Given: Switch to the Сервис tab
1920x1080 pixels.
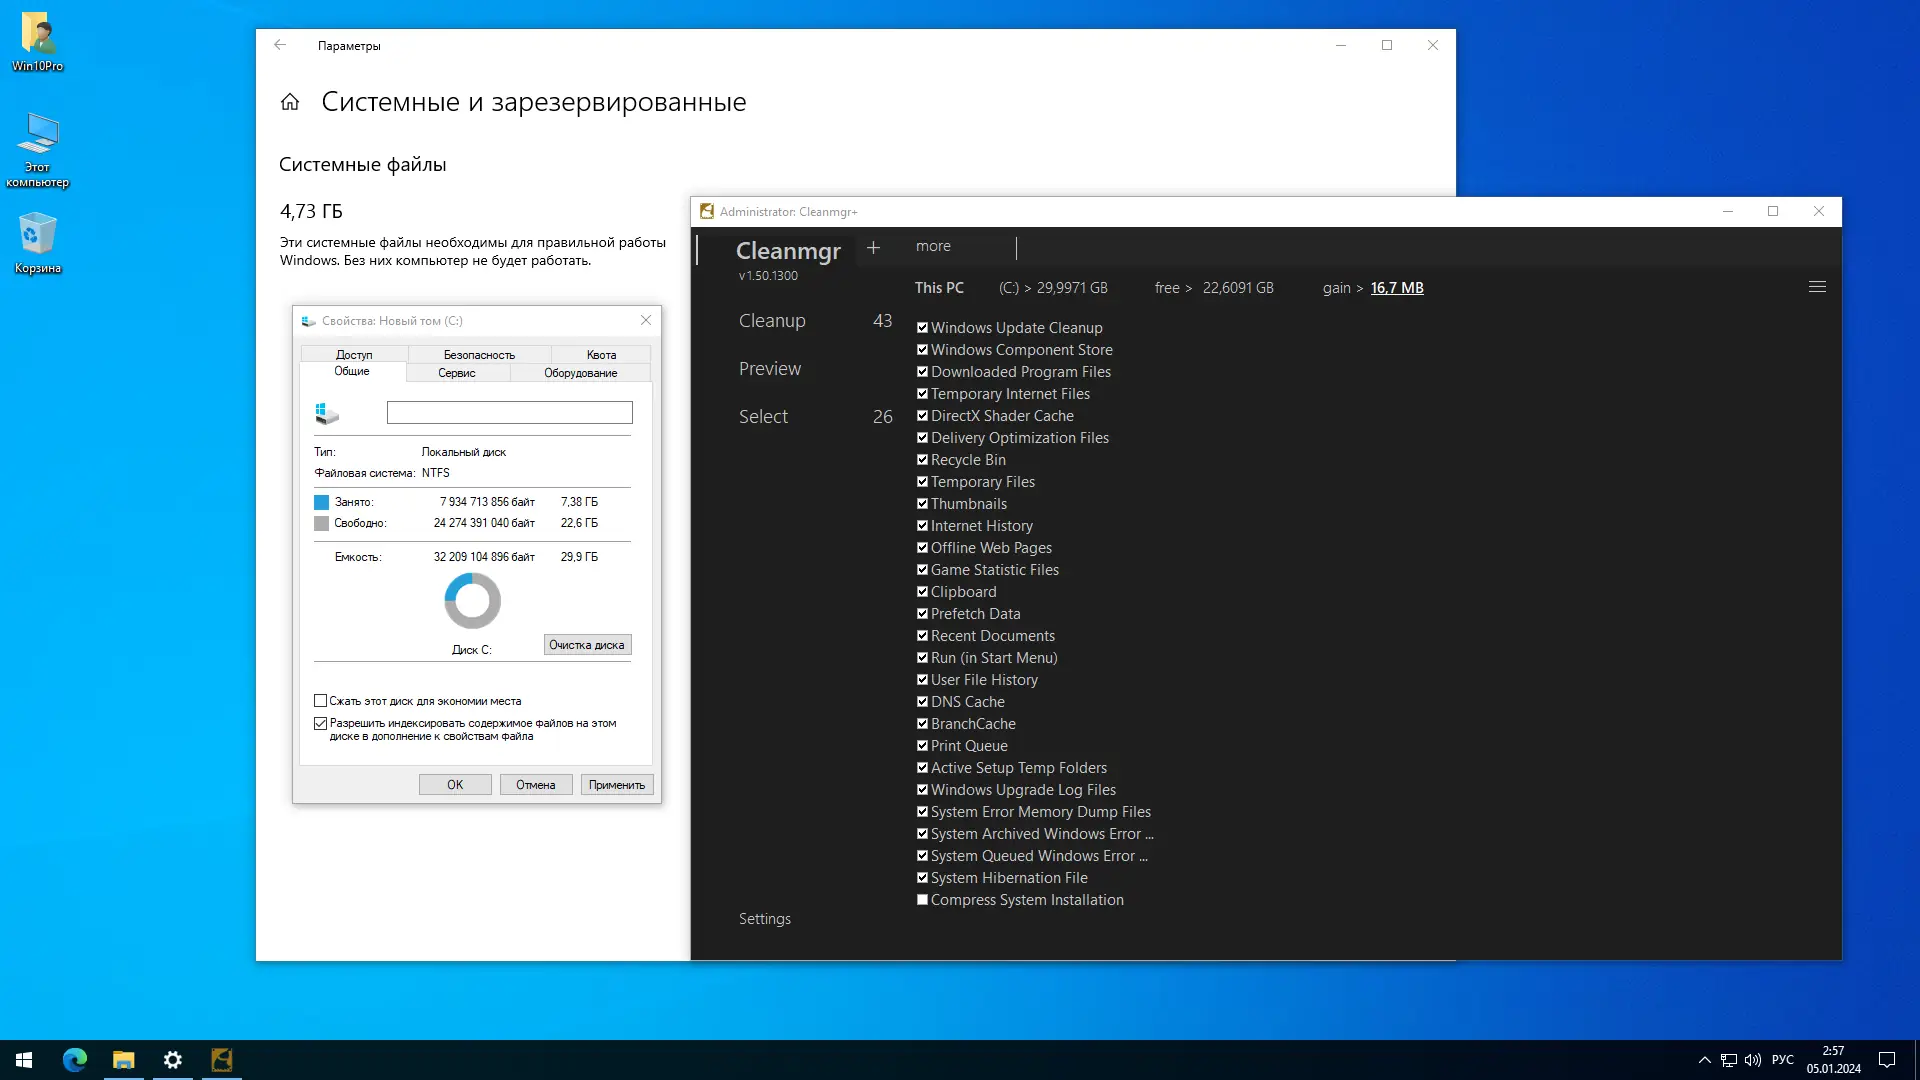Looking at the screenshot, I should 457,373.
